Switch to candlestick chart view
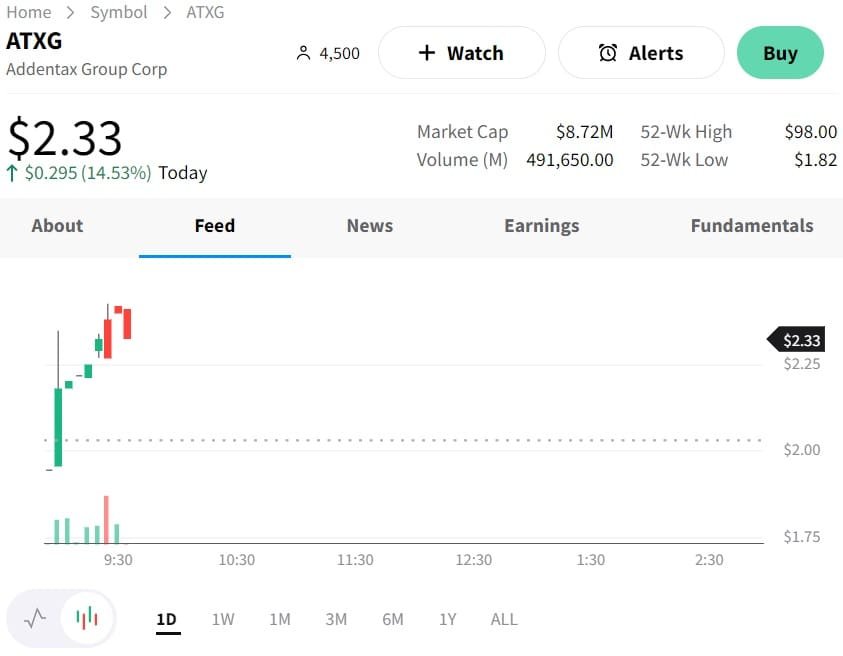The width and height of the screenshot is (843, 656). coord(88,618)
